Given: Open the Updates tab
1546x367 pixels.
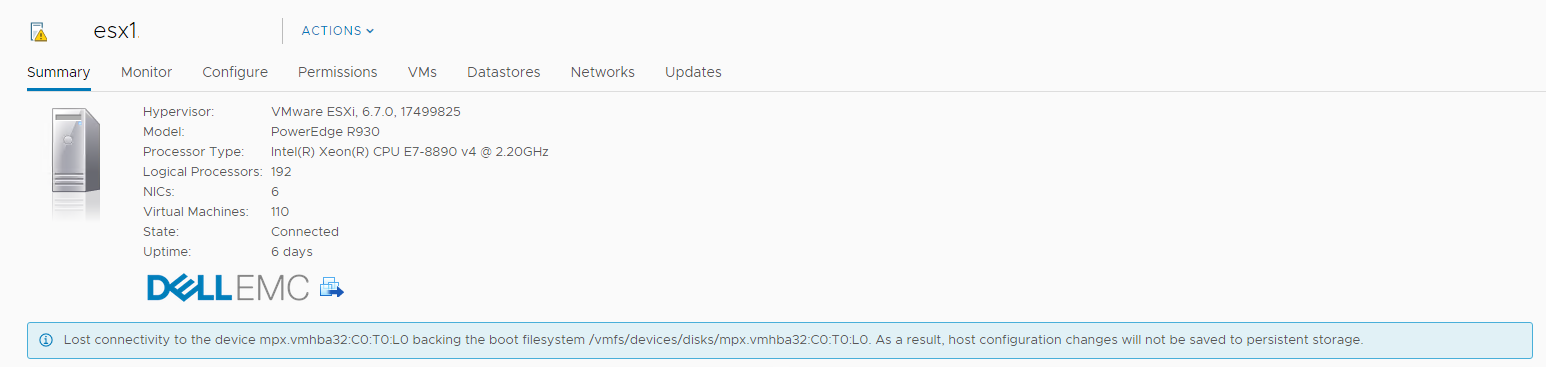Looking at the screenshot, I should [x=693, y=72].
